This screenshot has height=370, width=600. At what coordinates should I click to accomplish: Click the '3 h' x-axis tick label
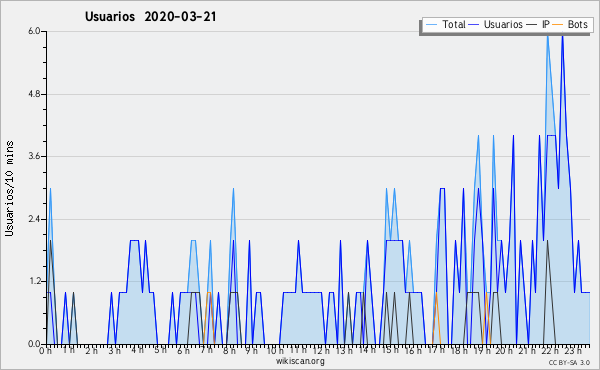(114, 350)
